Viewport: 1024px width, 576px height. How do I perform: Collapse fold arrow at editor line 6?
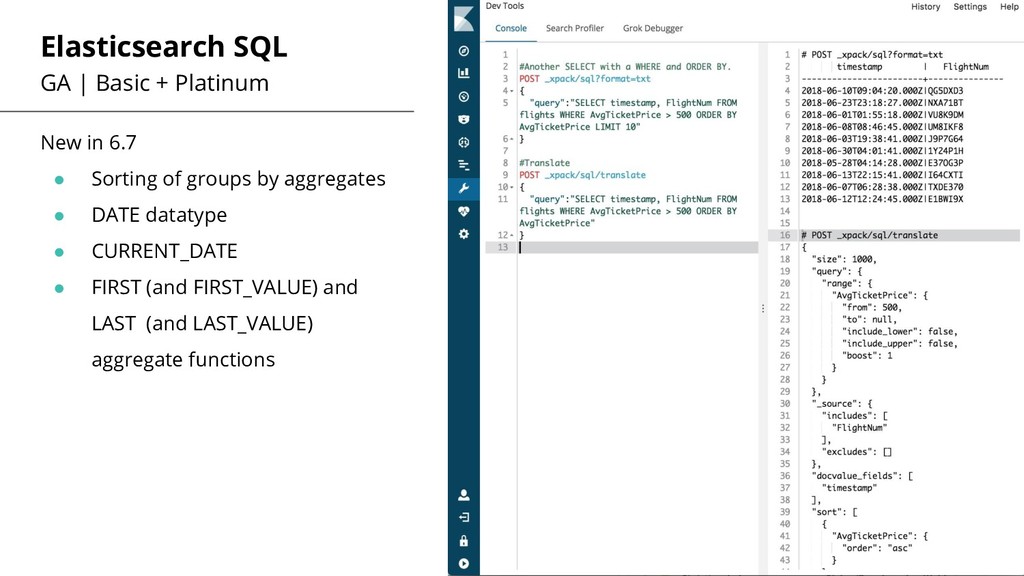(x=512, y=139)
